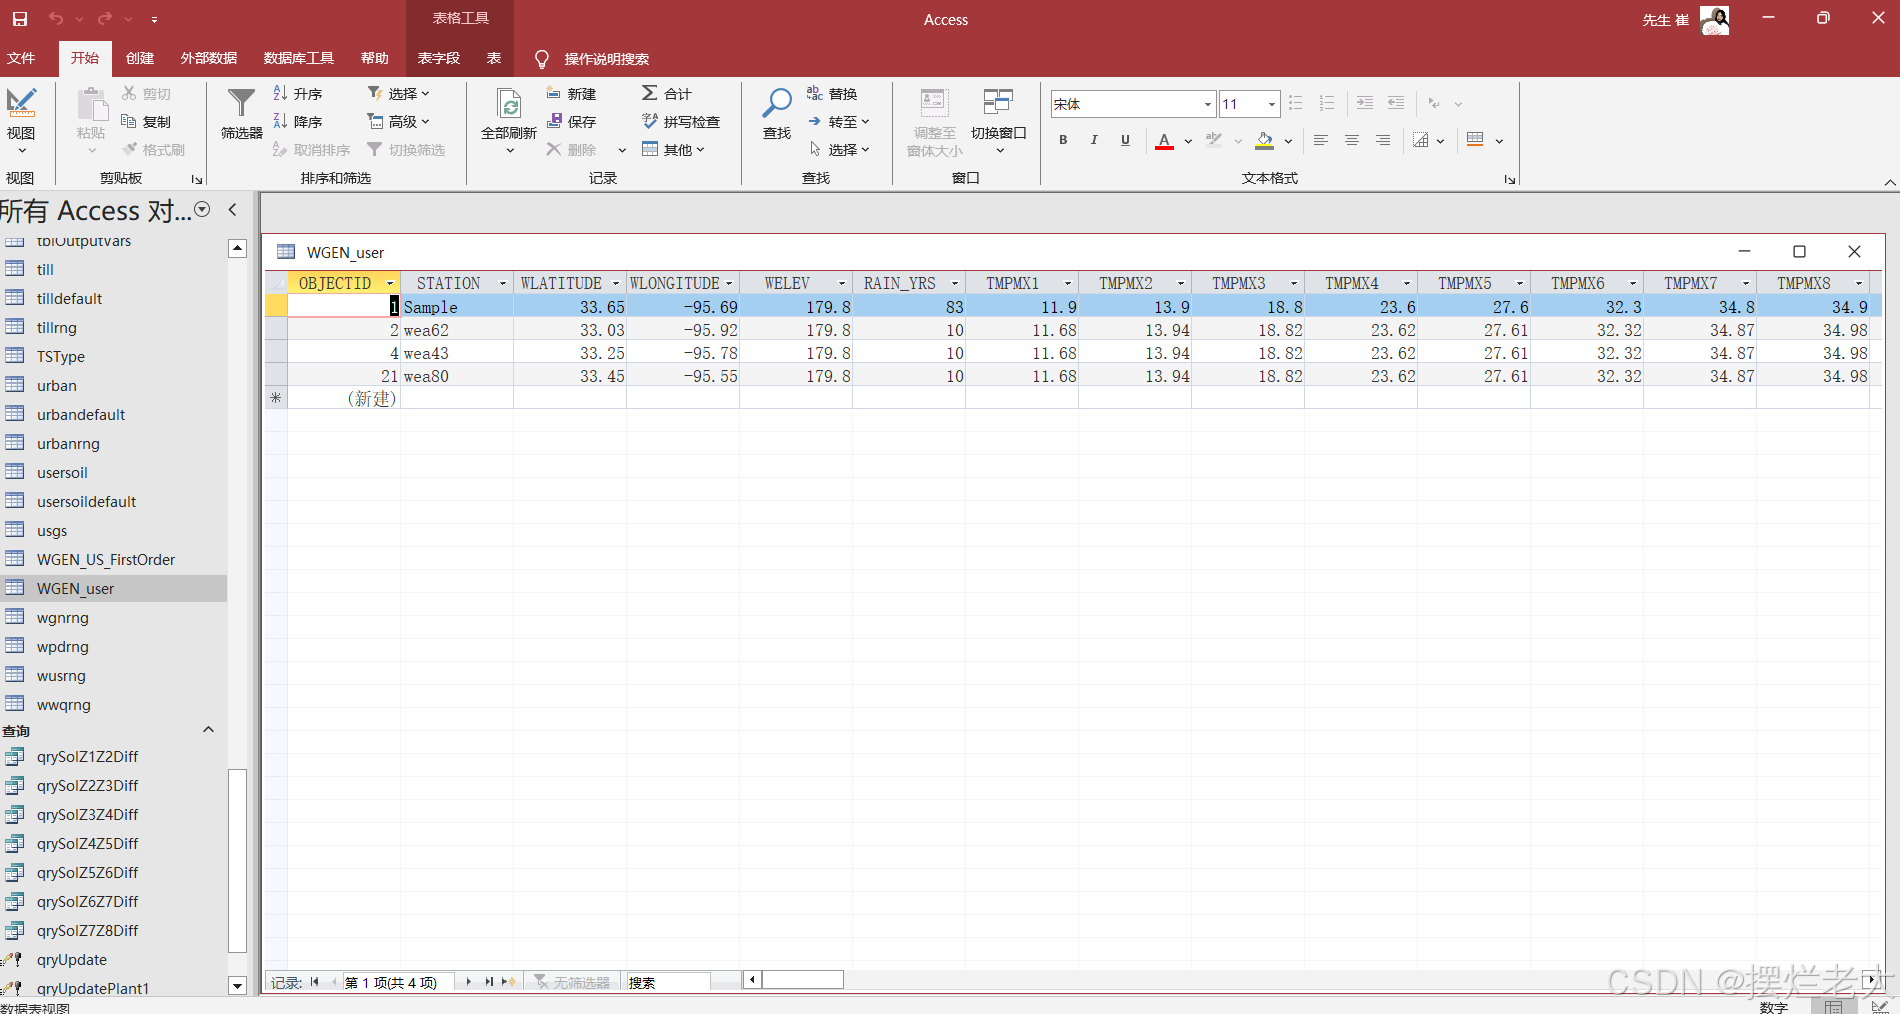Click navigation pane scroll down arrow

pos(237,986)
